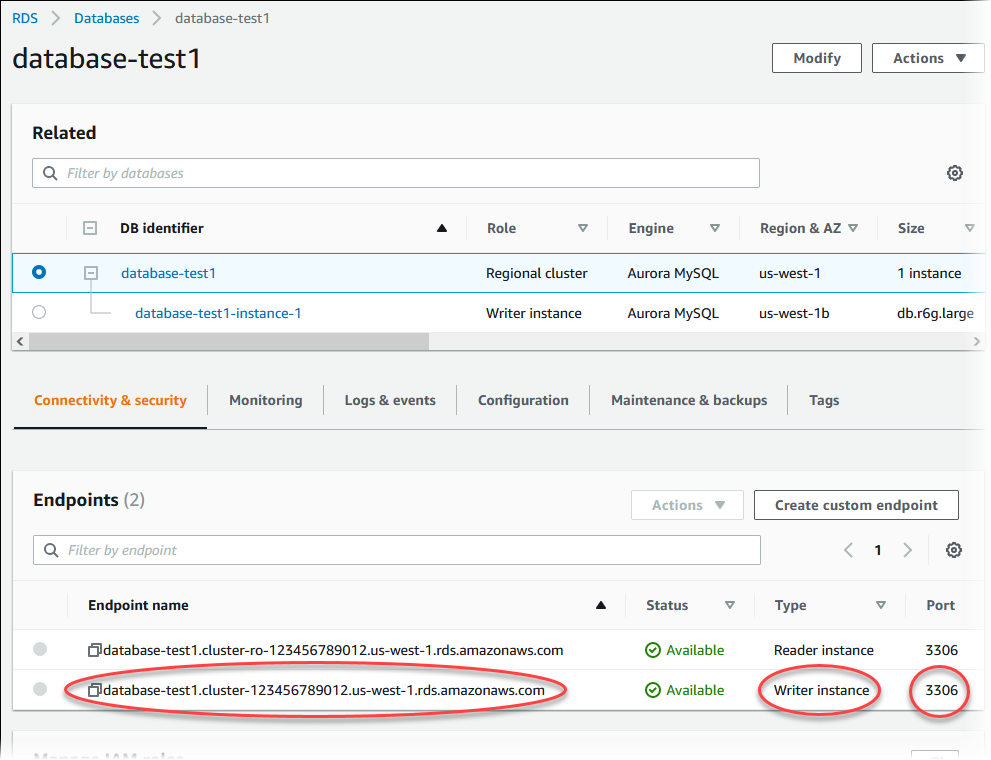Viewport: 991px width, 760px height.
Task: Click the previous page chevron
Action: coord(848,550)
